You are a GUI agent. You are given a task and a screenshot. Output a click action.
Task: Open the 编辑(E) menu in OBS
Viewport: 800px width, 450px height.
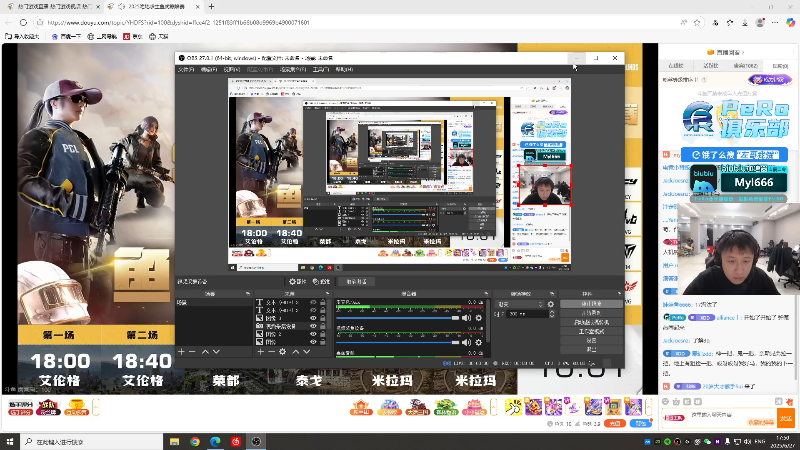(x=209, y=69)
